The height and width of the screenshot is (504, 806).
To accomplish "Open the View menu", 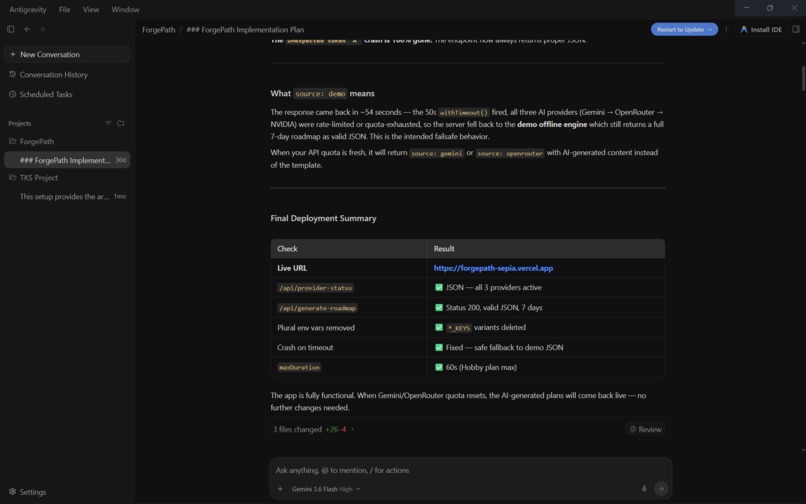I will [91, 9].
